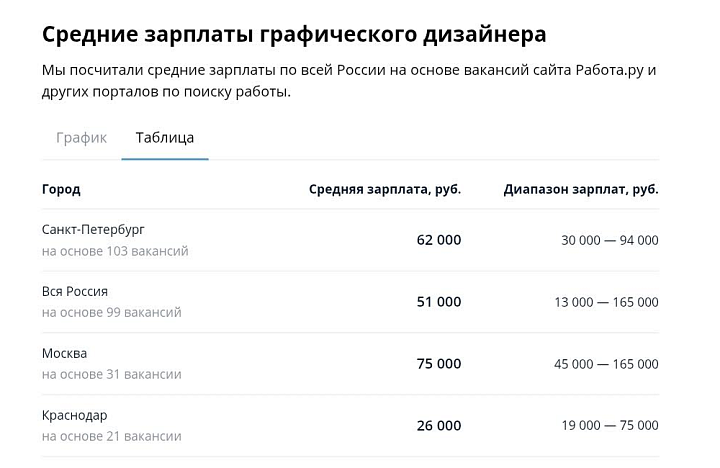This screenshot has height=468, width=720.
Task: Select the Таблица tab
Action: (165, 138)
